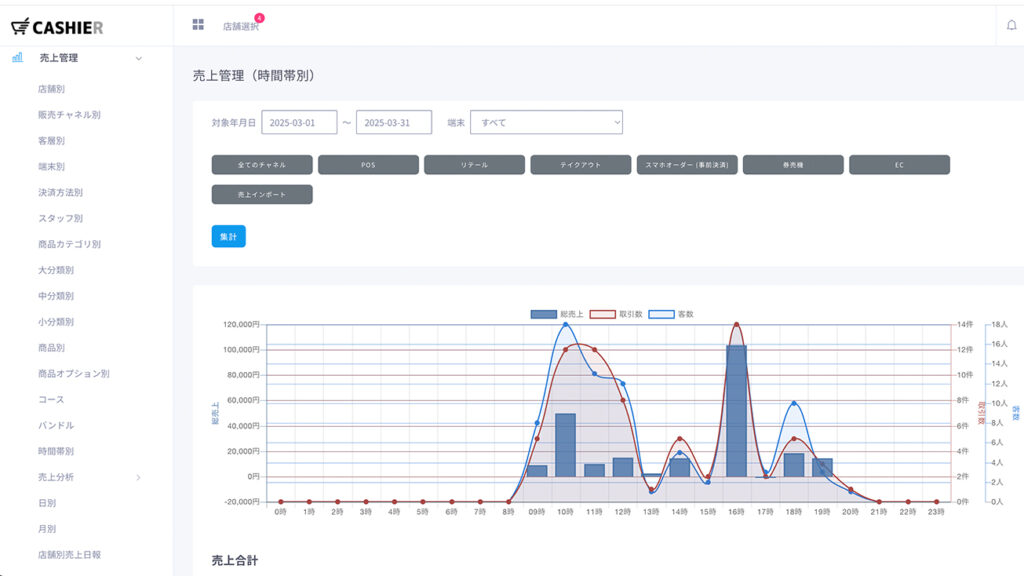
Task: Select 時間帯別 in the sidebar
Action: coord(56,451)
